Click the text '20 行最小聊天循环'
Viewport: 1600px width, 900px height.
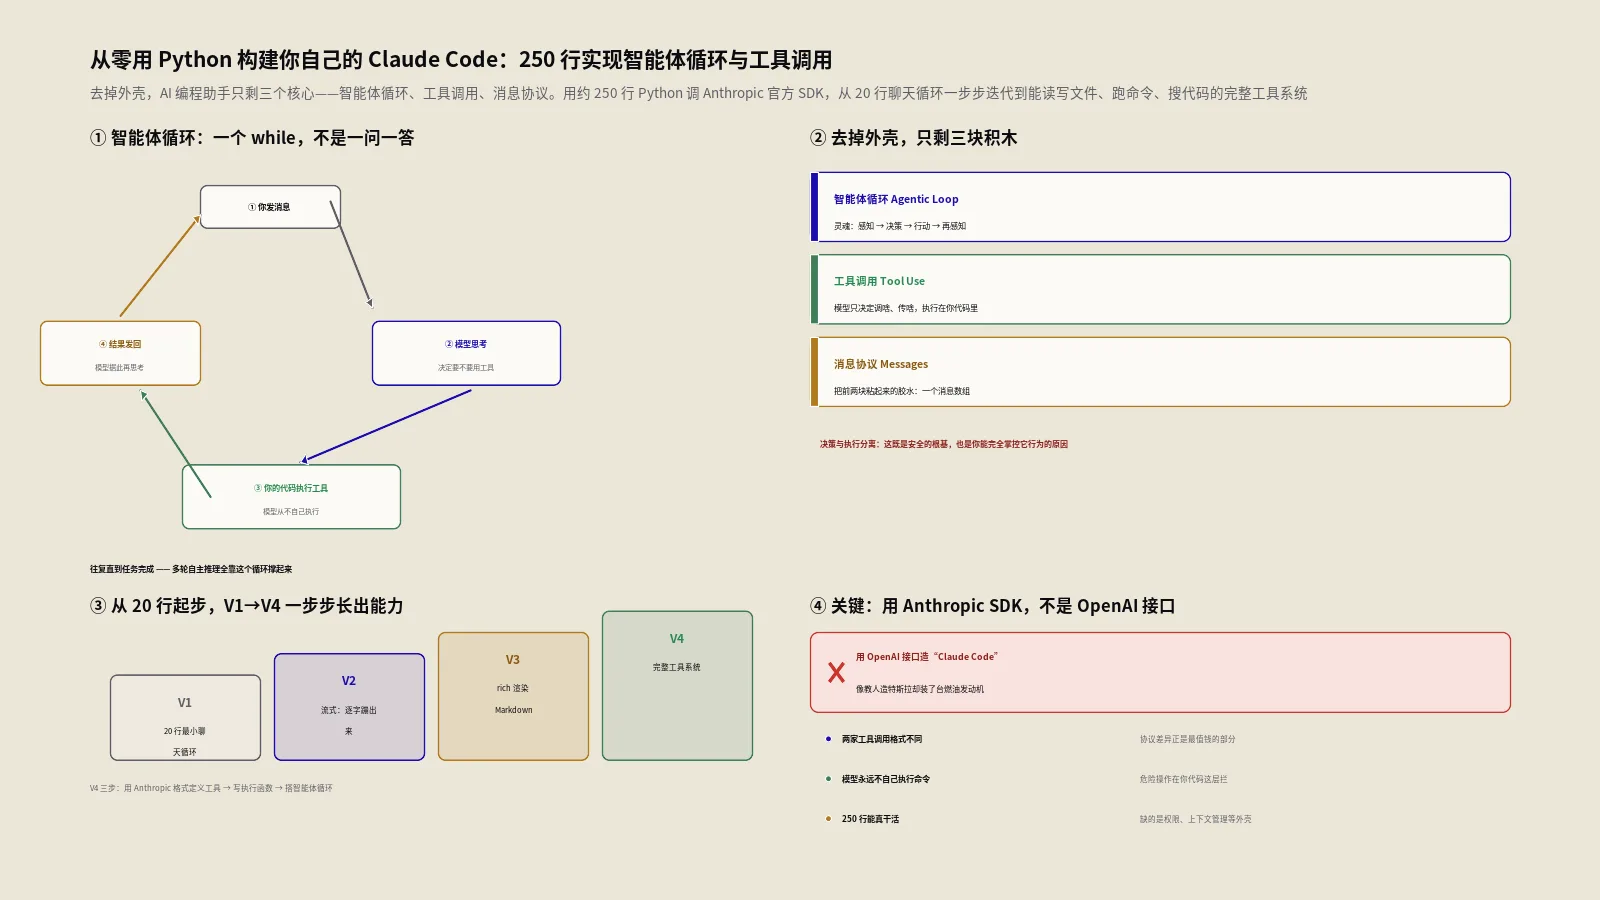pos(185,741)
